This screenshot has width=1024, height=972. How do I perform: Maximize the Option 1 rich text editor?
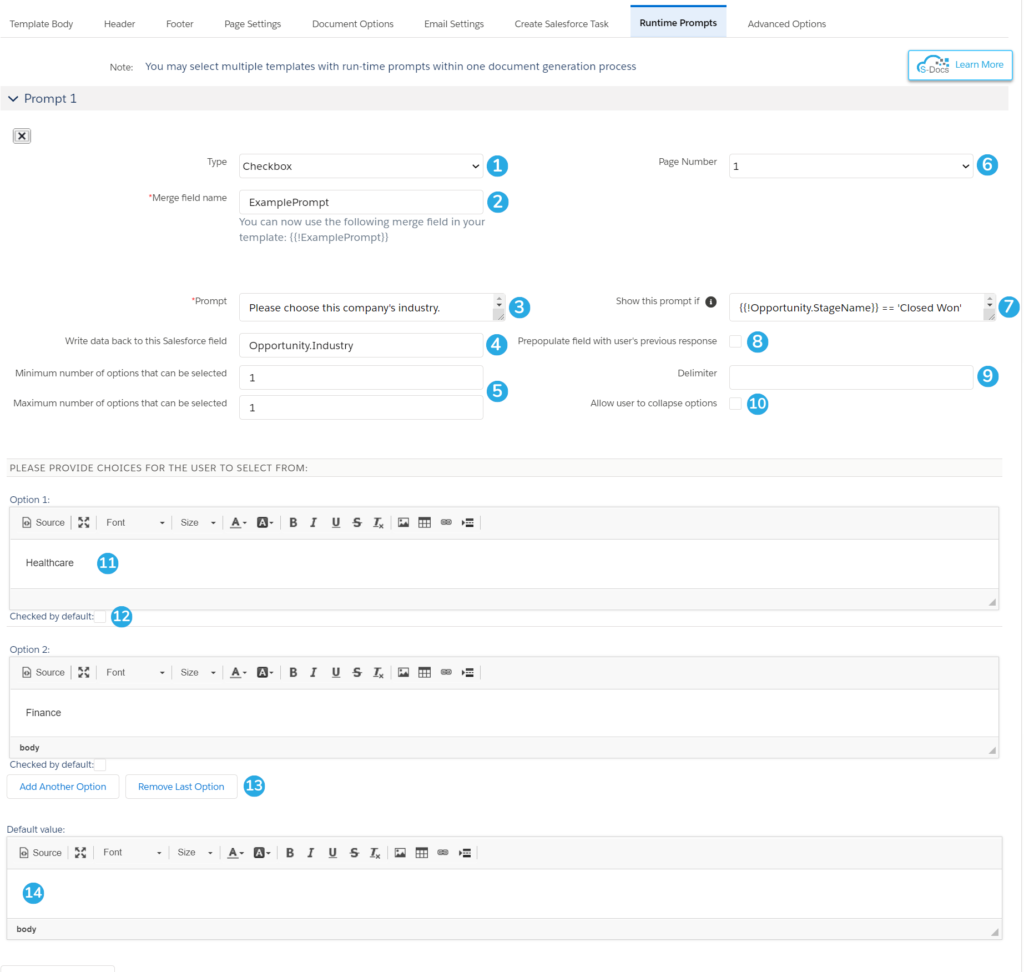click(x=83, y=522)
